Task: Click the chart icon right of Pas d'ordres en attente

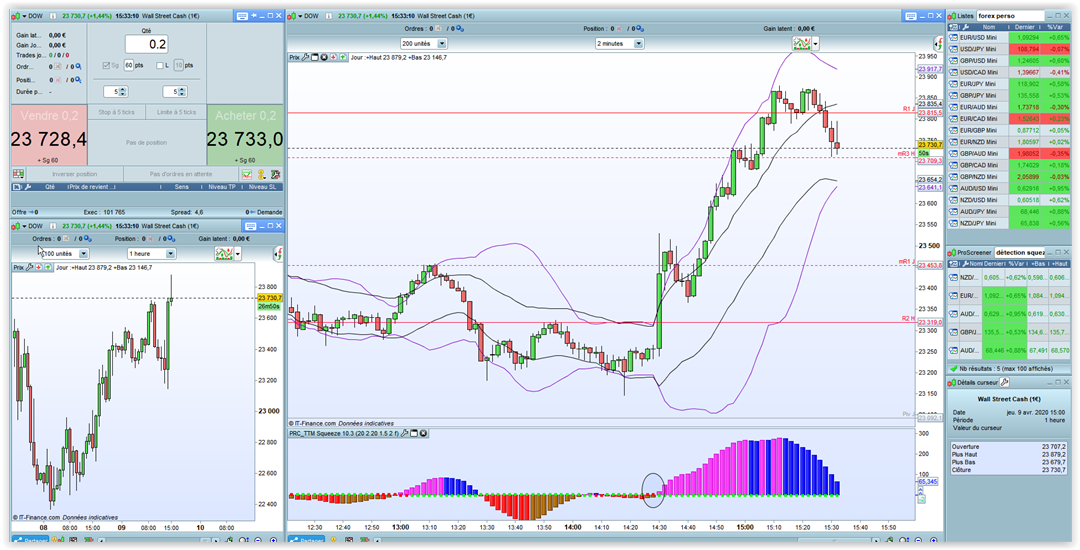Action: tap(247, 174)
